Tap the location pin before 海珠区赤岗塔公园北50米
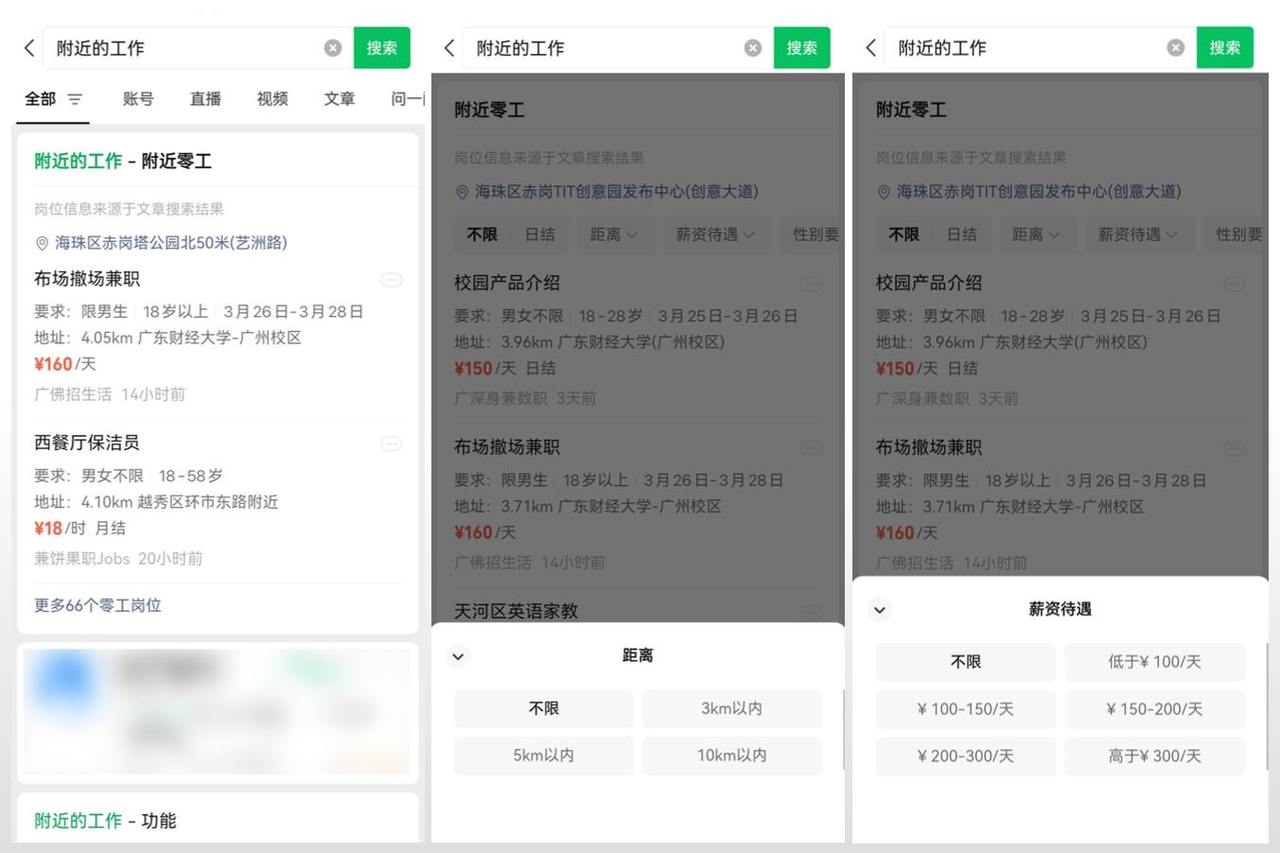Image resolution: width=1280 pixels, height=853 pixels. click(42, 243)
